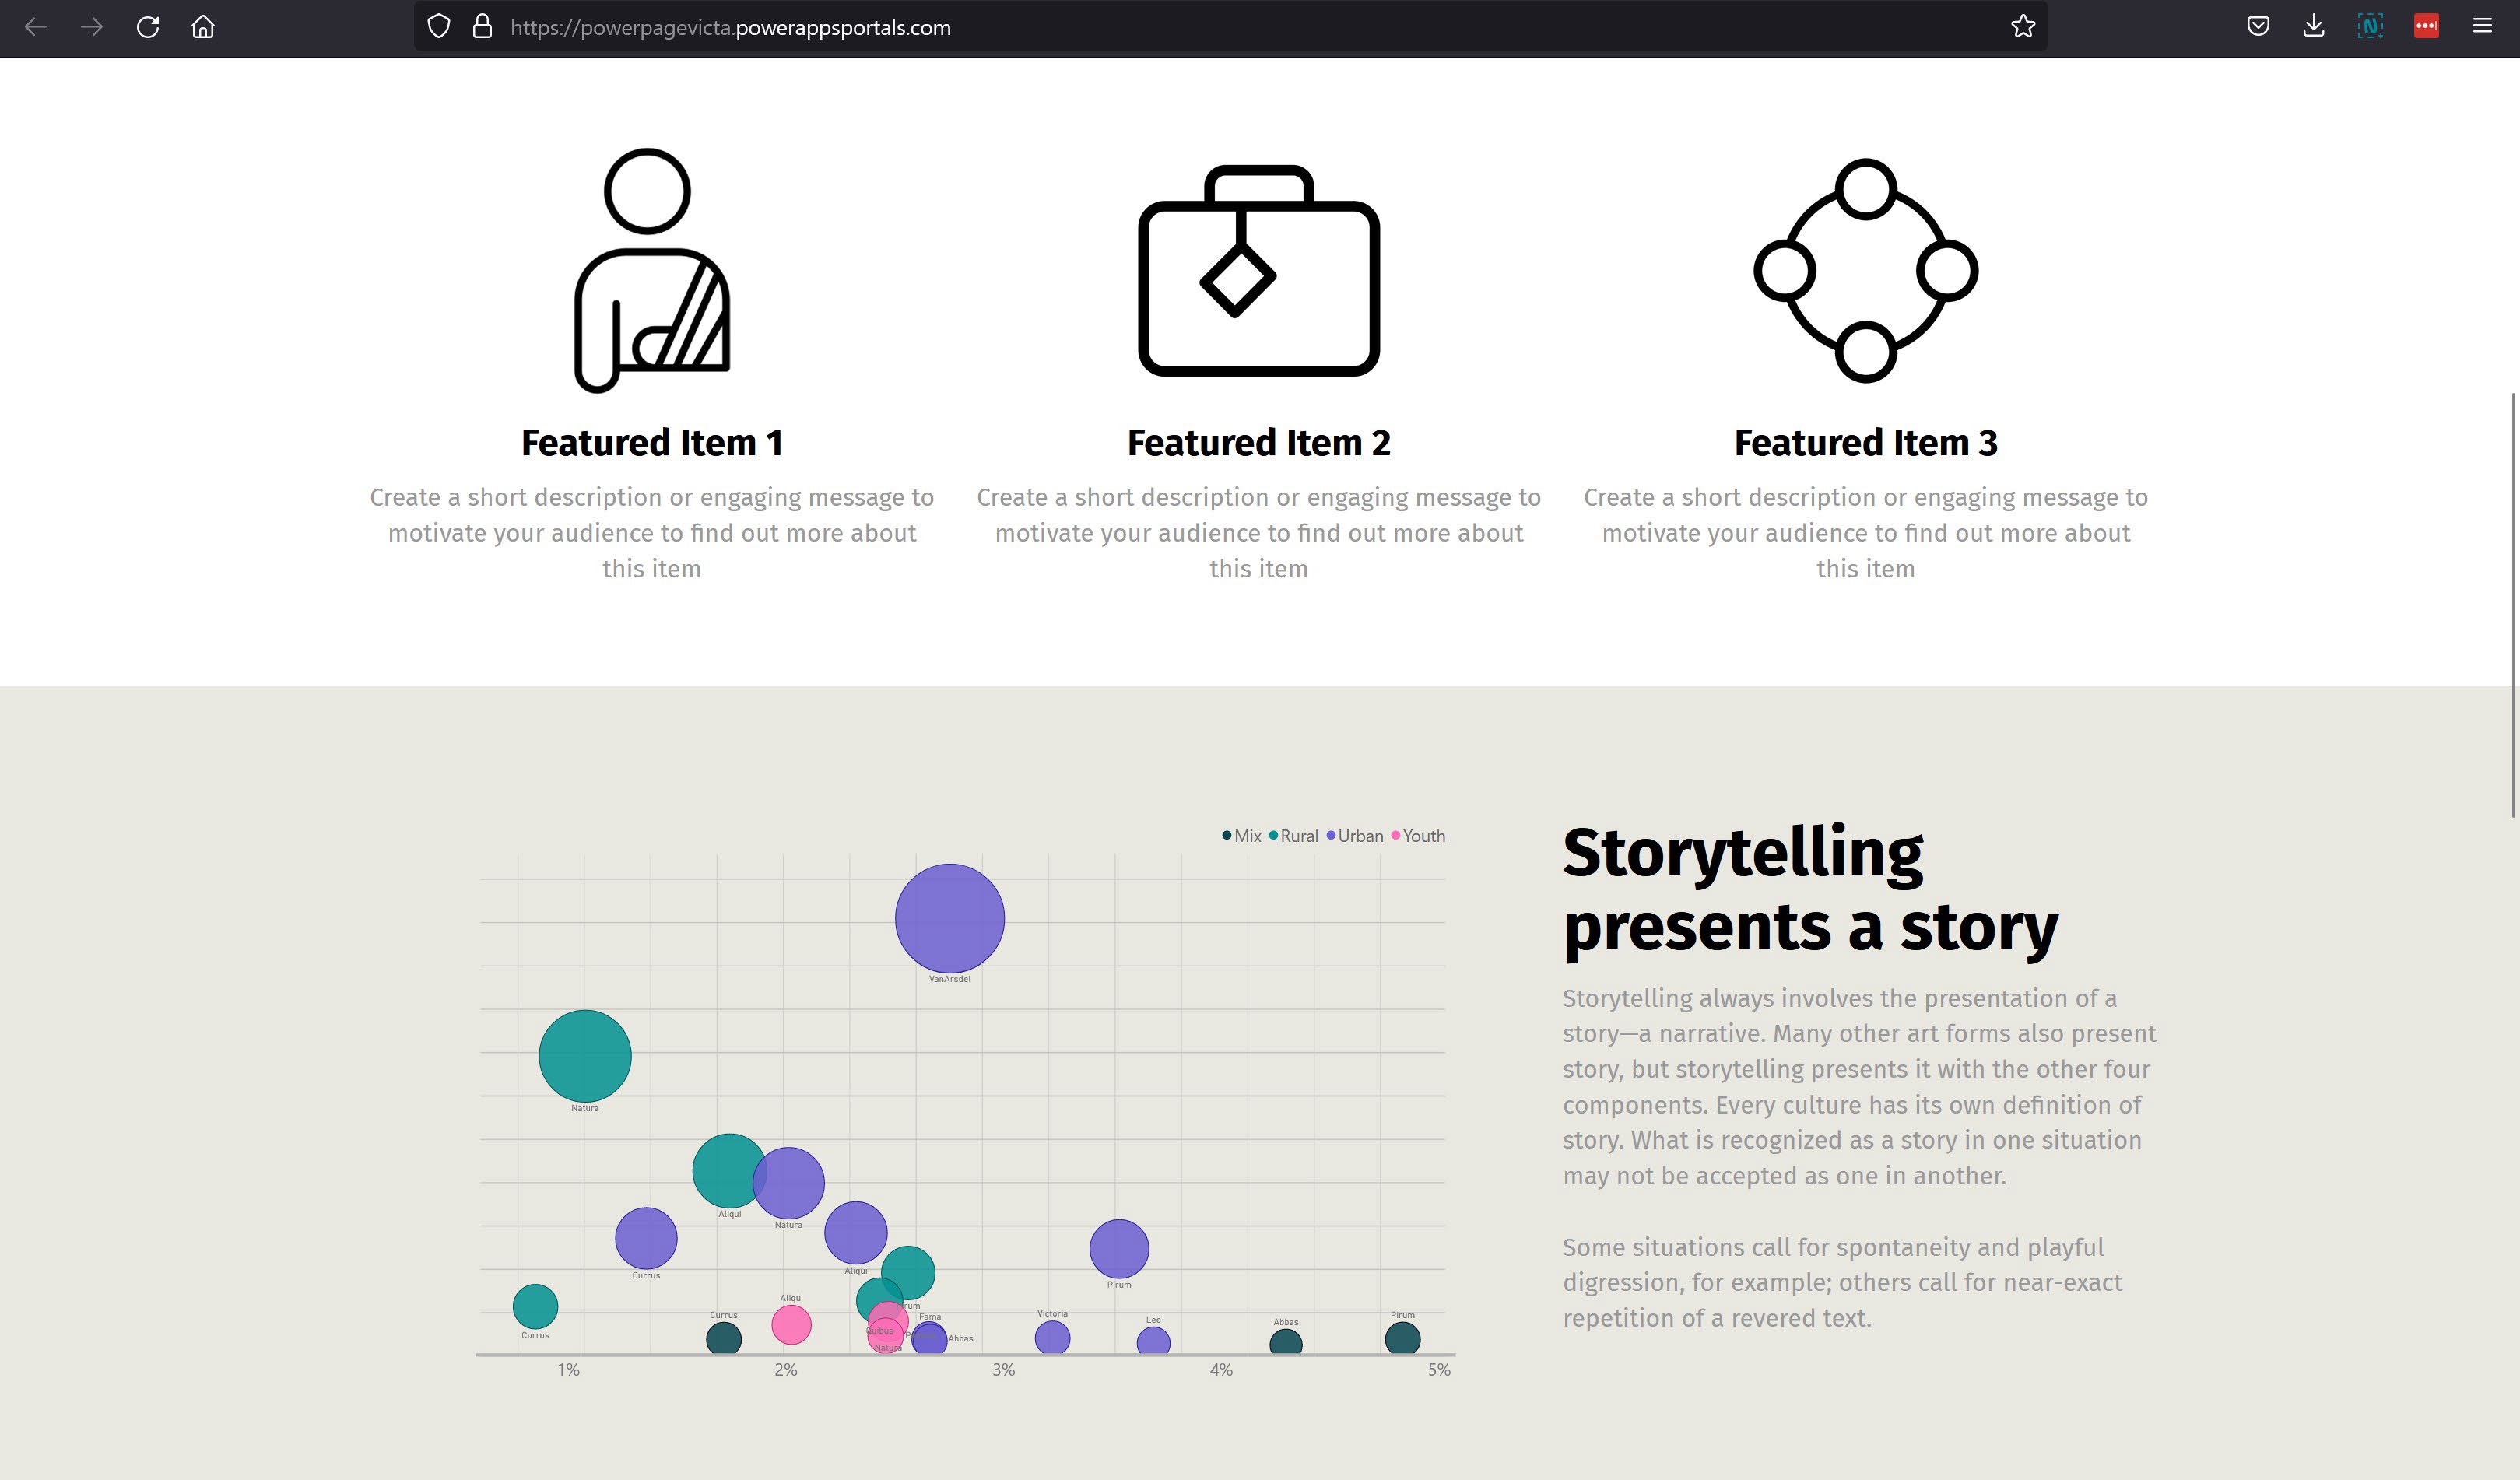
Task: Click the briefcase image for Item 2
Action: pyautogui.click(x=1259, y=270)
